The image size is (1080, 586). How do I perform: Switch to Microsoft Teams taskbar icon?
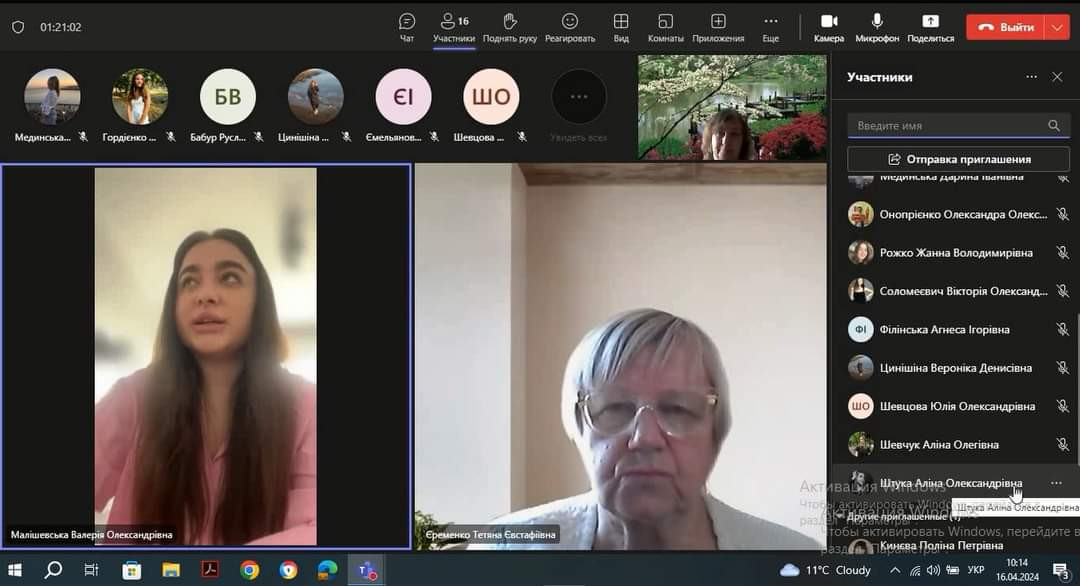coord(366,569)
